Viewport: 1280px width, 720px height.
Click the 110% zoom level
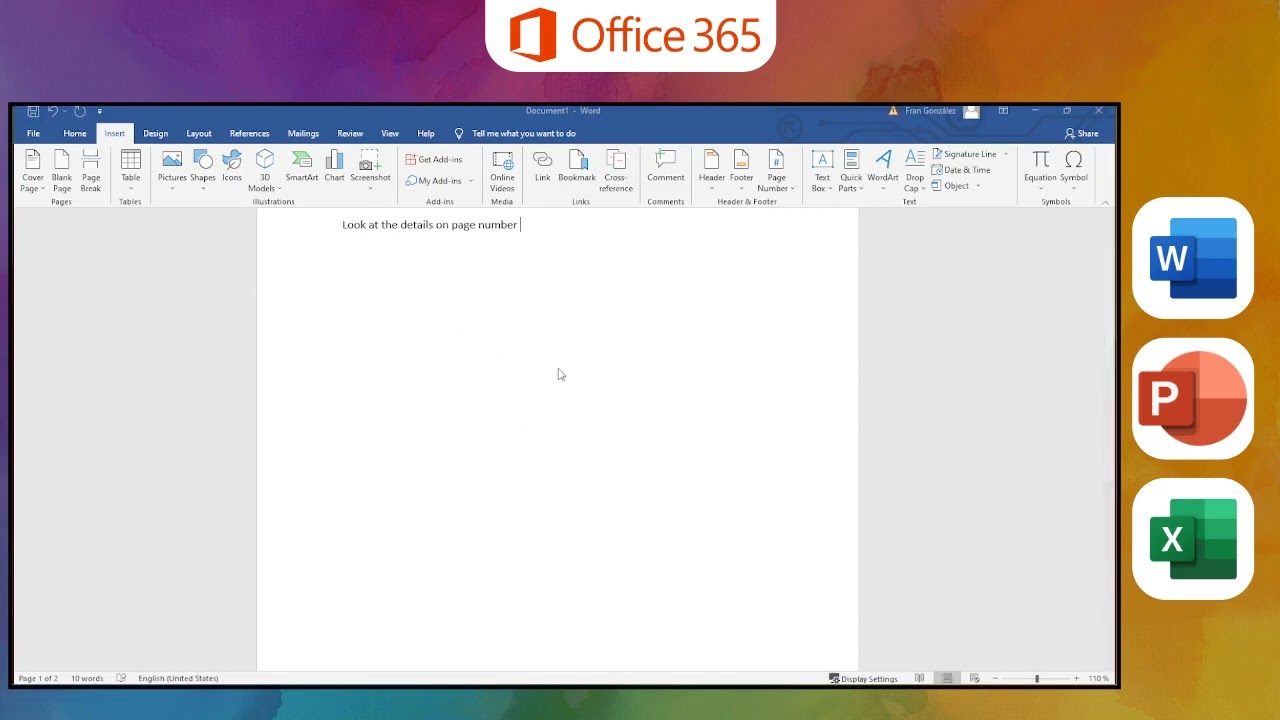tap(1099, 678)
